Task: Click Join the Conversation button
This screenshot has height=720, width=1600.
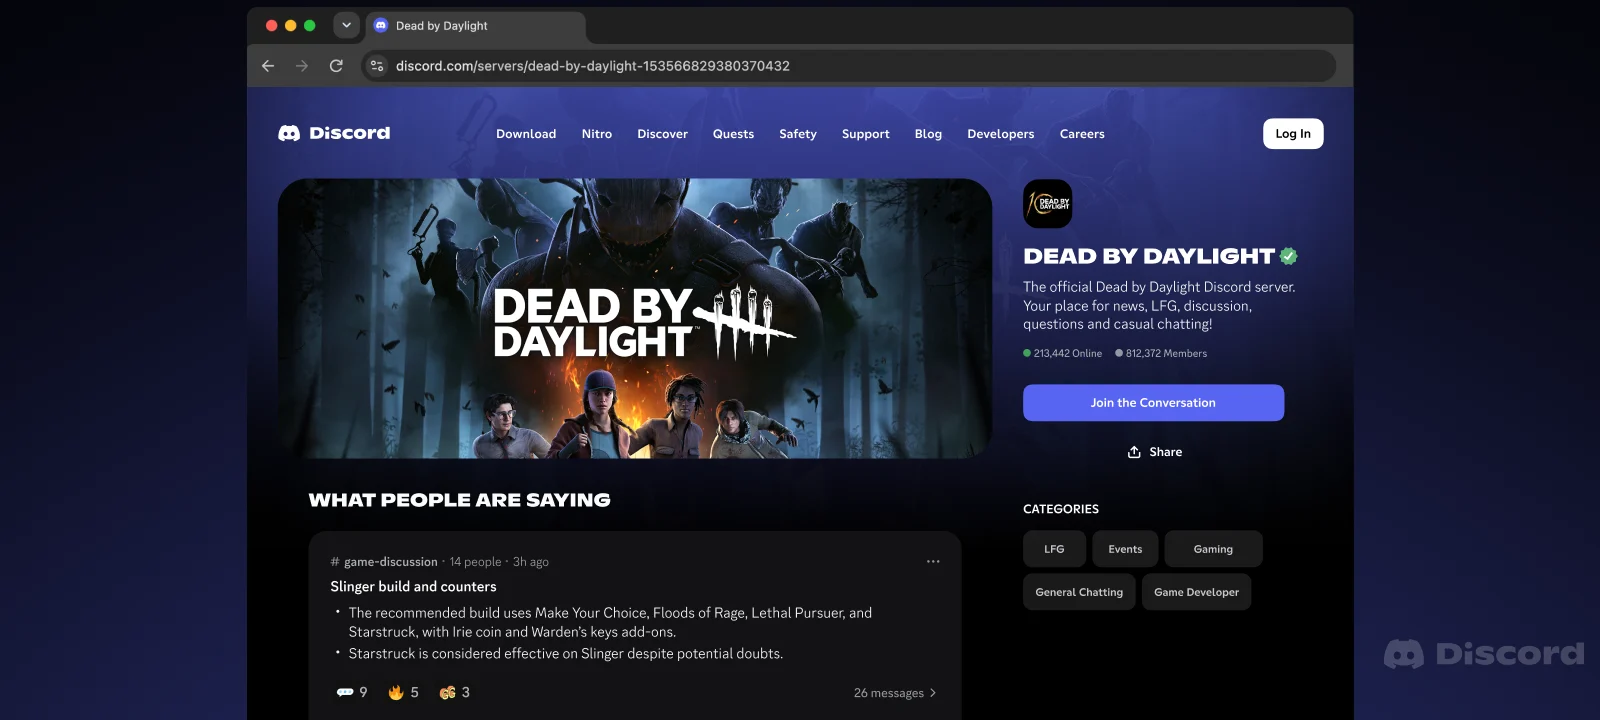Action: coord(1153,403)
